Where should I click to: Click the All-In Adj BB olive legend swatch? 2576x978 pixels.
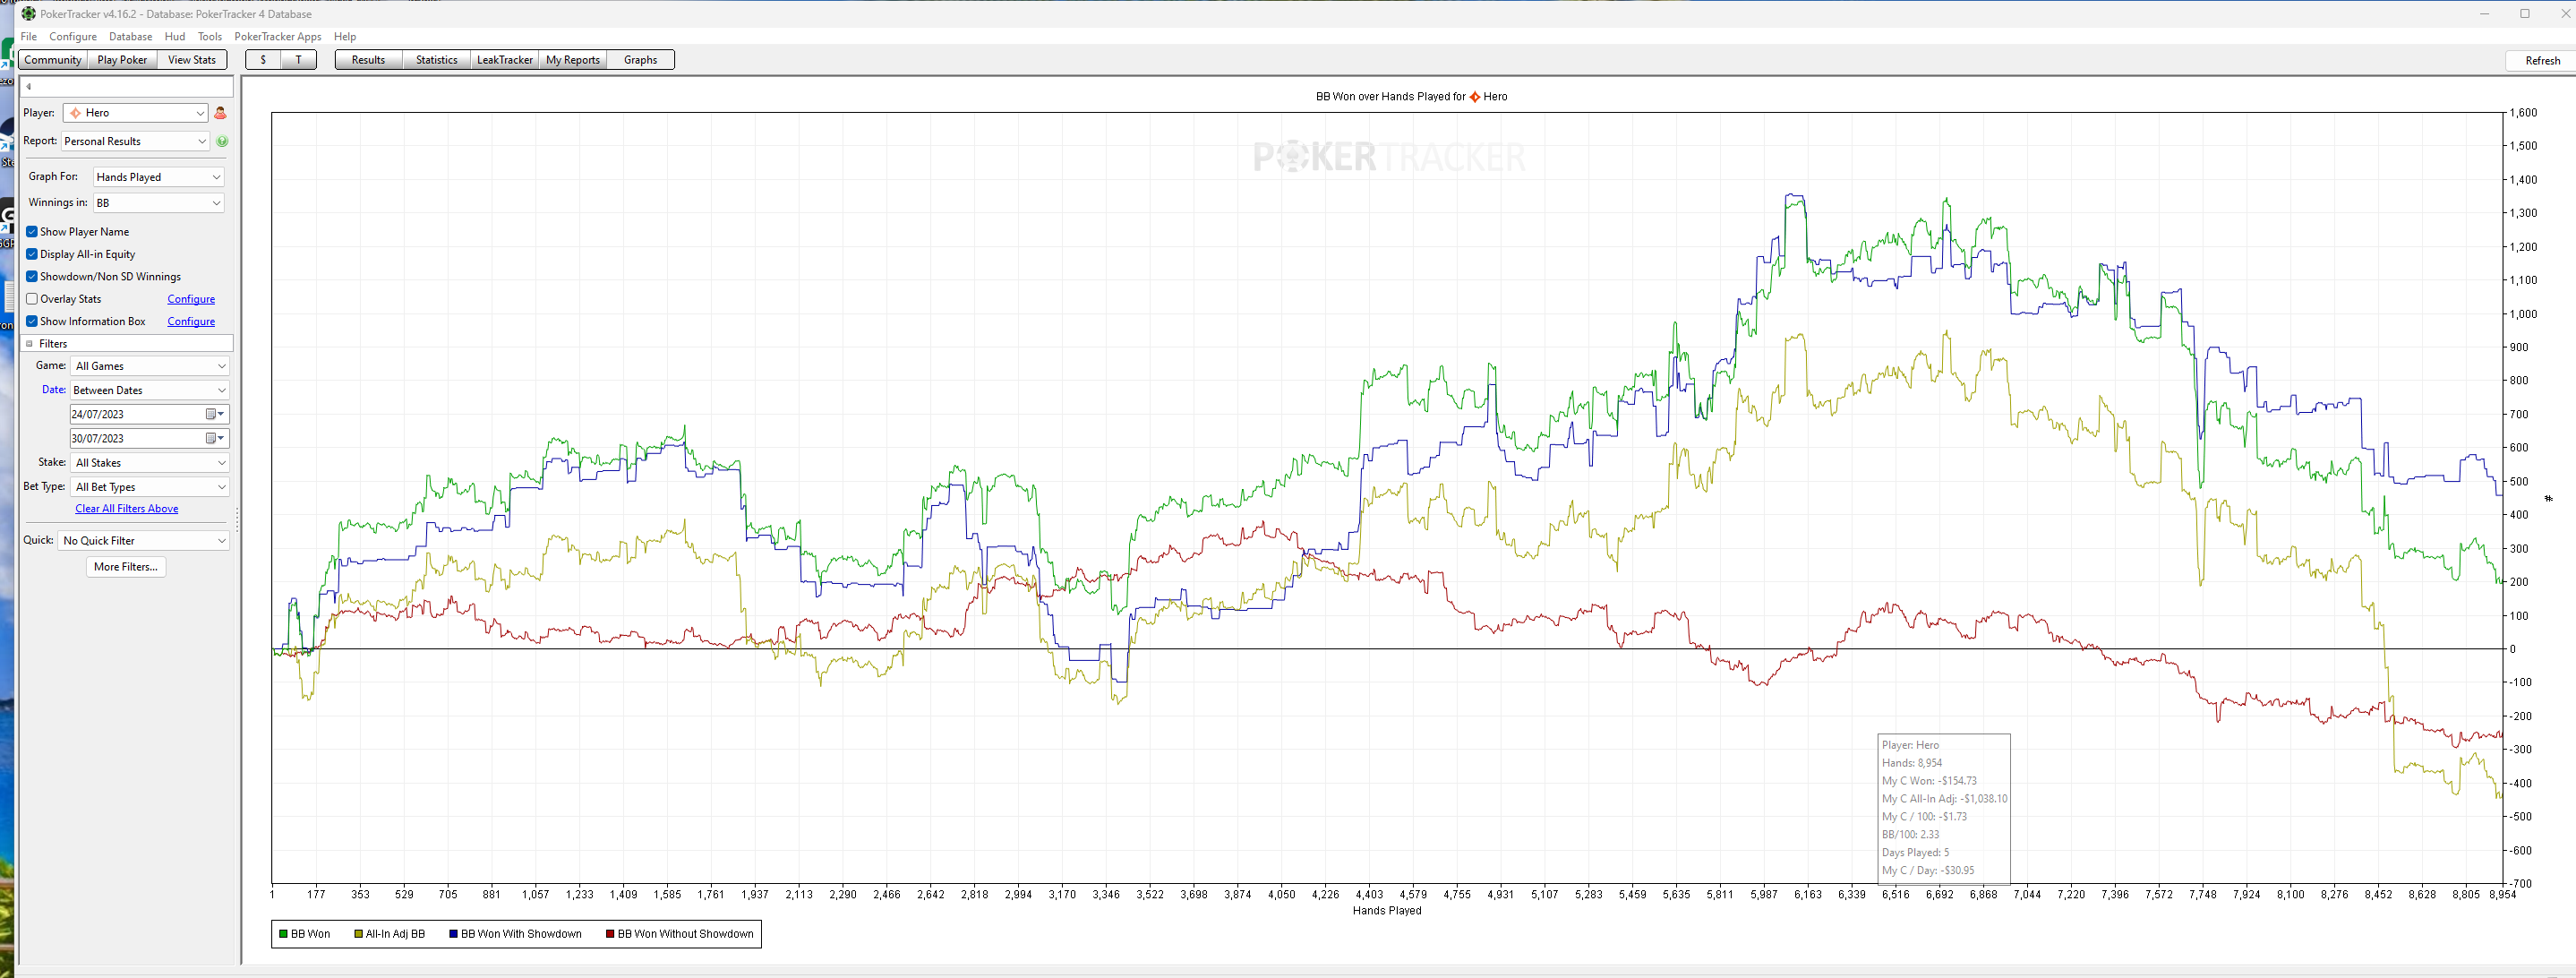tap(358, 934)
